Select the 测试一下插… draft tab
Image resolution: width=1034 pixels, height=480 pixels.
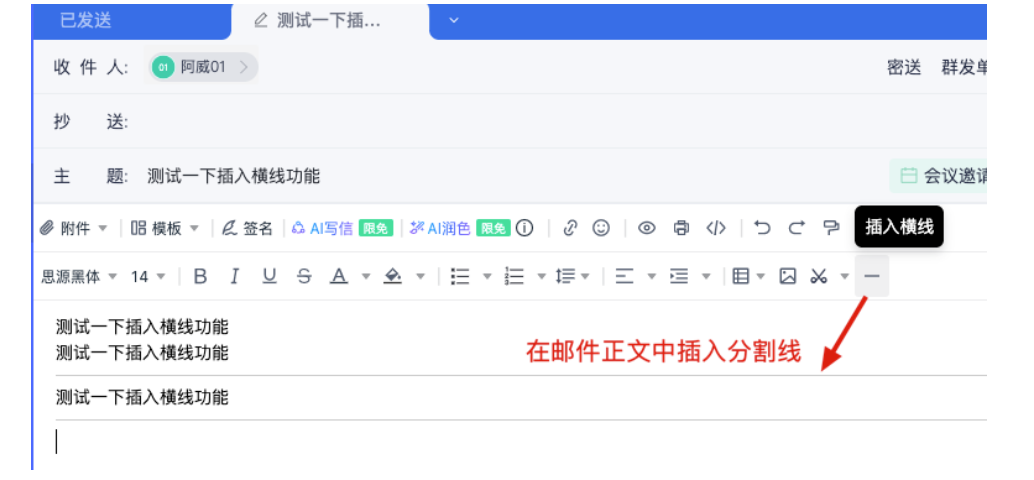(330, 20)
